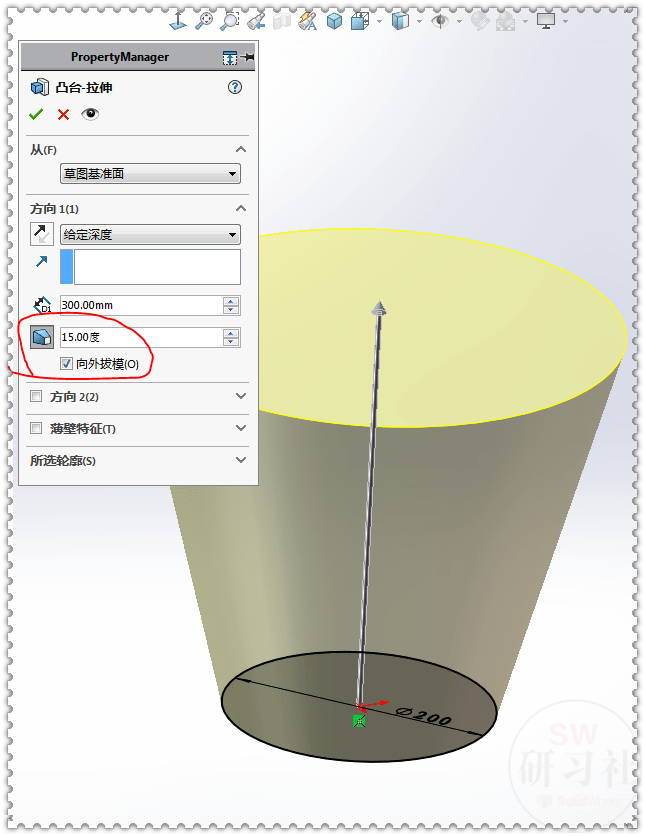Screen dimensions: 645x836
Task: Open View Settings dropdown arrow
Action: click(565, 22)
